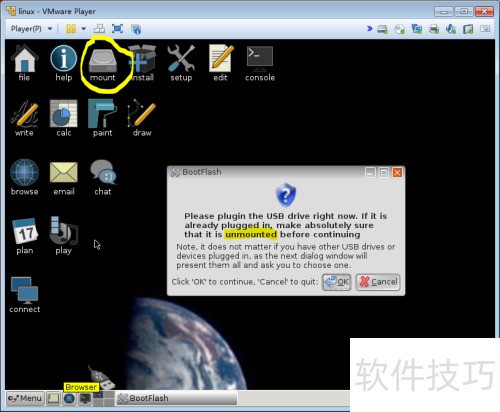This screenshot has height=412, width=500.
Task: Click the CD/DVD device icon
Action: click(x=399, y=29)
